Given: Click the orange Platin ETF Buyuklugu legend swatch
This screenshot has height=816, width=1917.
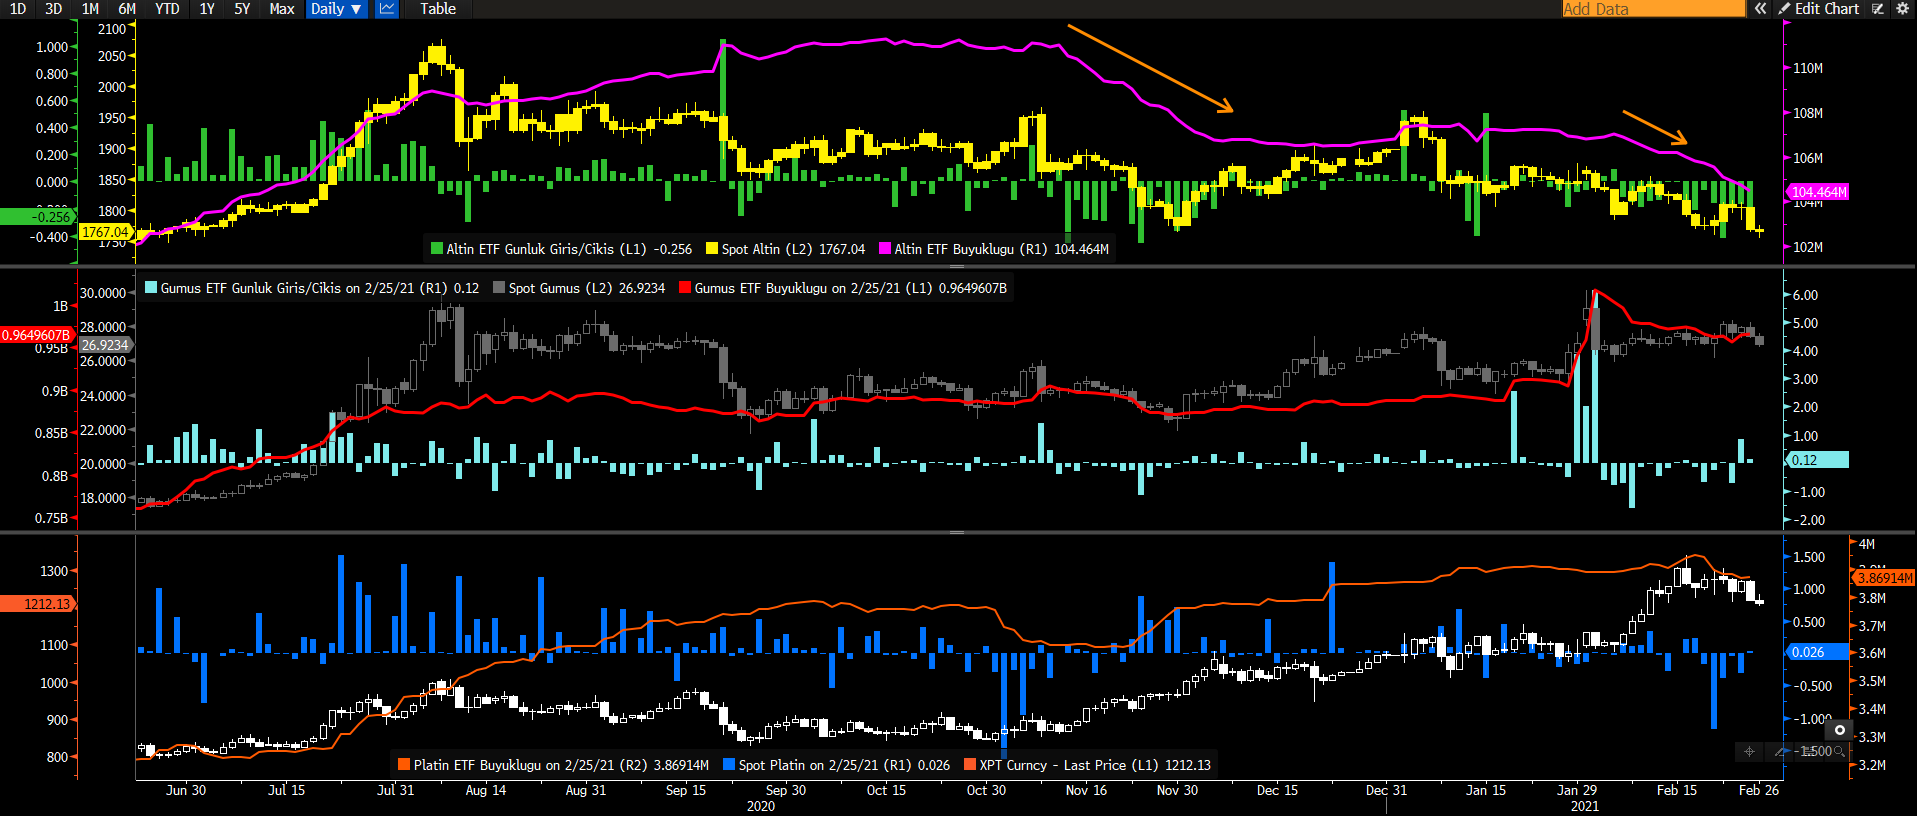Looking at the screenshot, I should pyautogui.click(x=404, y=765).
